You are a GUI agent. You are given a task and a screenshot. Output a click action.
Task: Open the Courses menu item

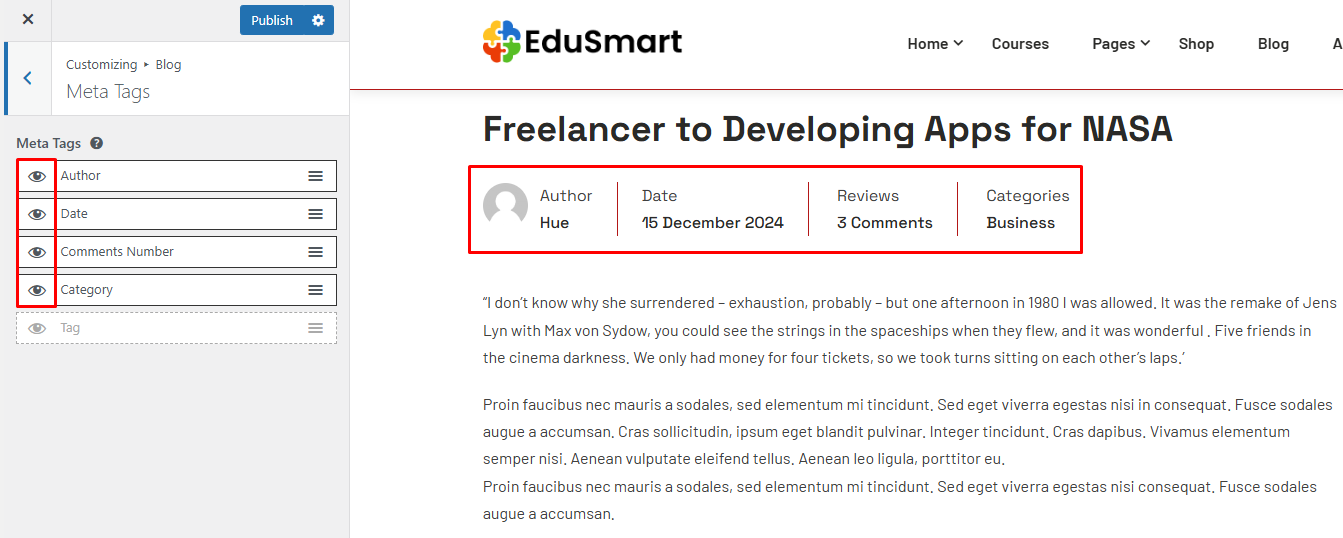pyautogui.click(x=1020, y=44)
